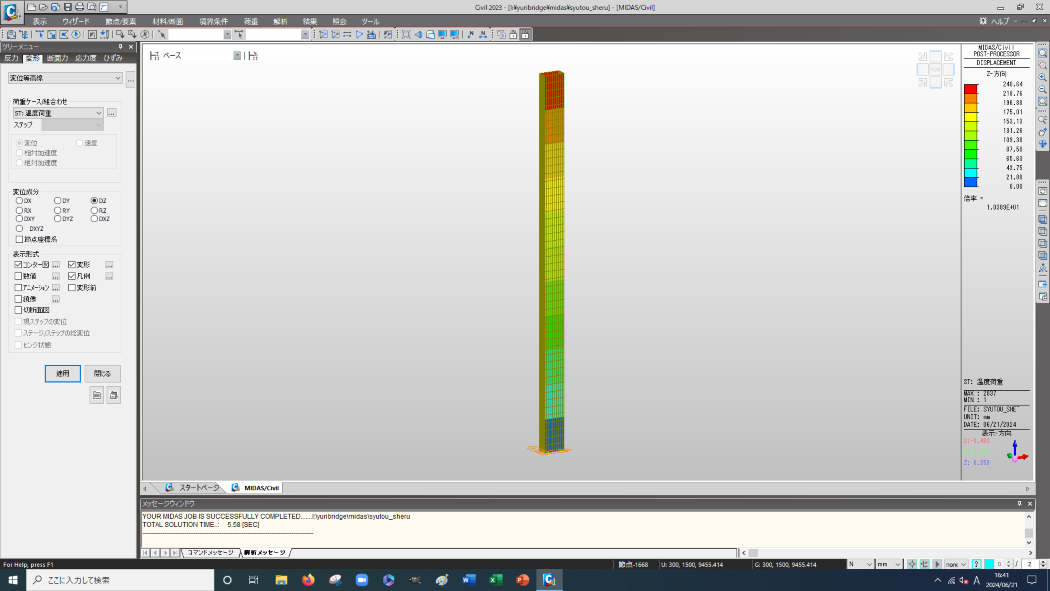Select the DY displacement component radio
This screenshot has height=591, width=1050.
tap(58, 201)
